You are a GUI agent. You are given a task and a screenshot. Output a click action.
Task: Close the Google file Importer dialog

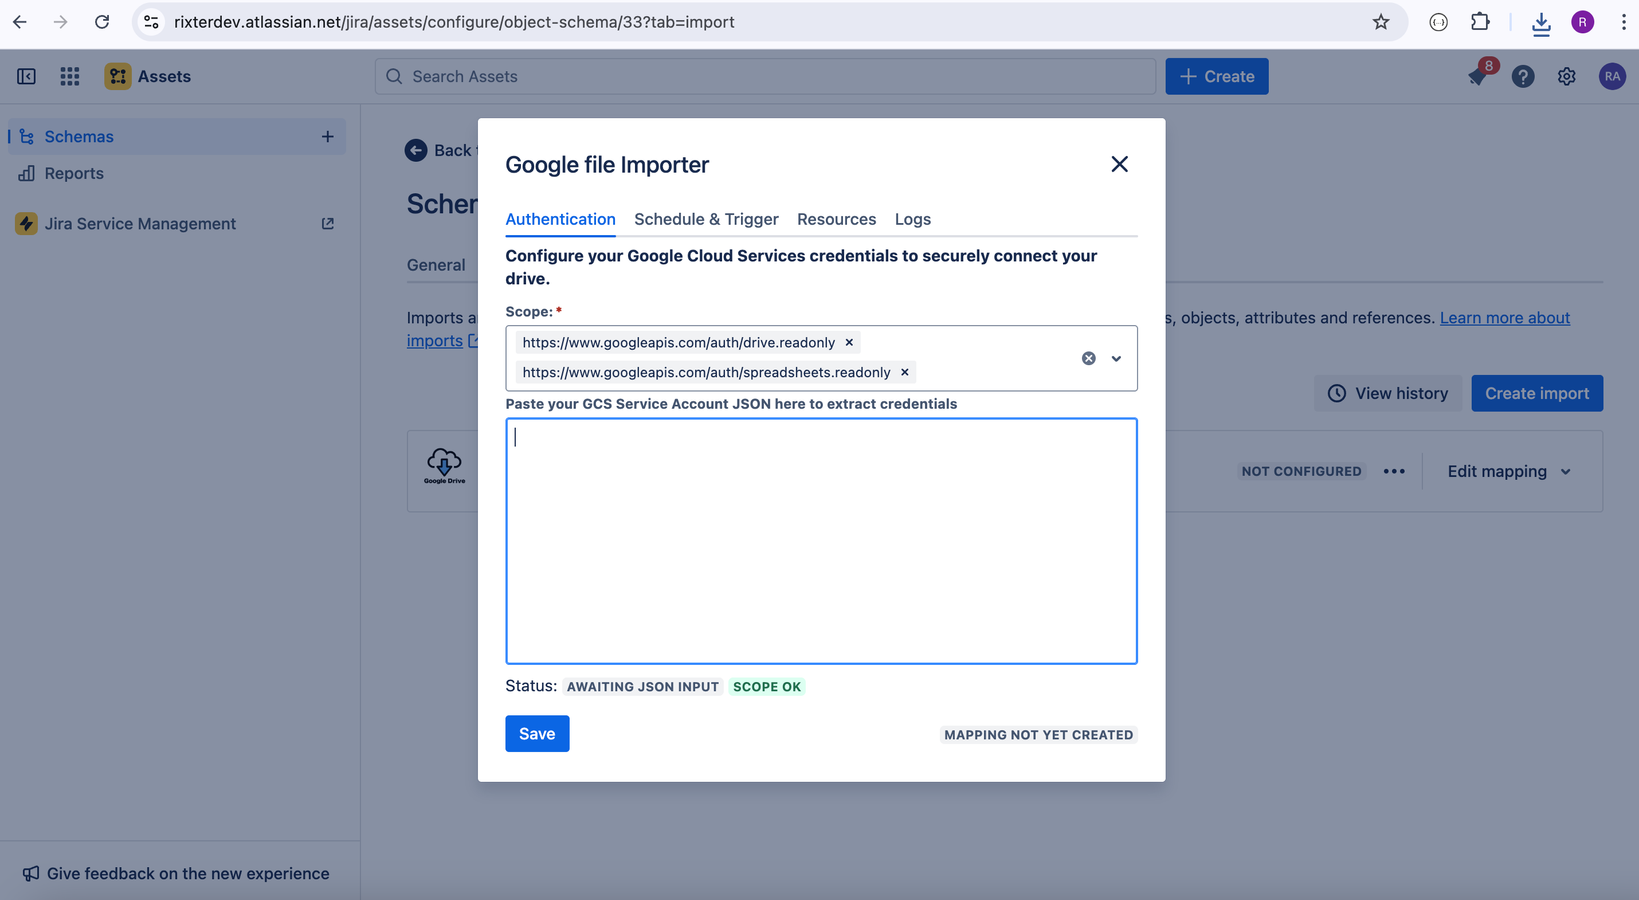(1119, 164)
